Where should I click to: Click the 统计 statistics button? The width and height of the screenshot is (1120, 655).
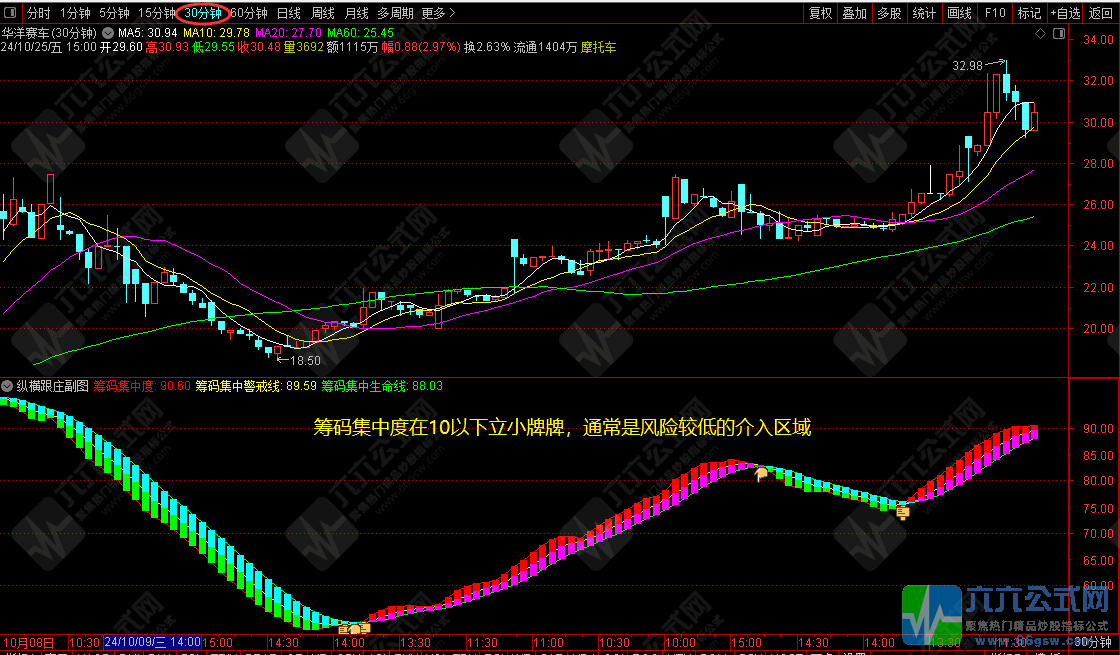click(924, 13)
